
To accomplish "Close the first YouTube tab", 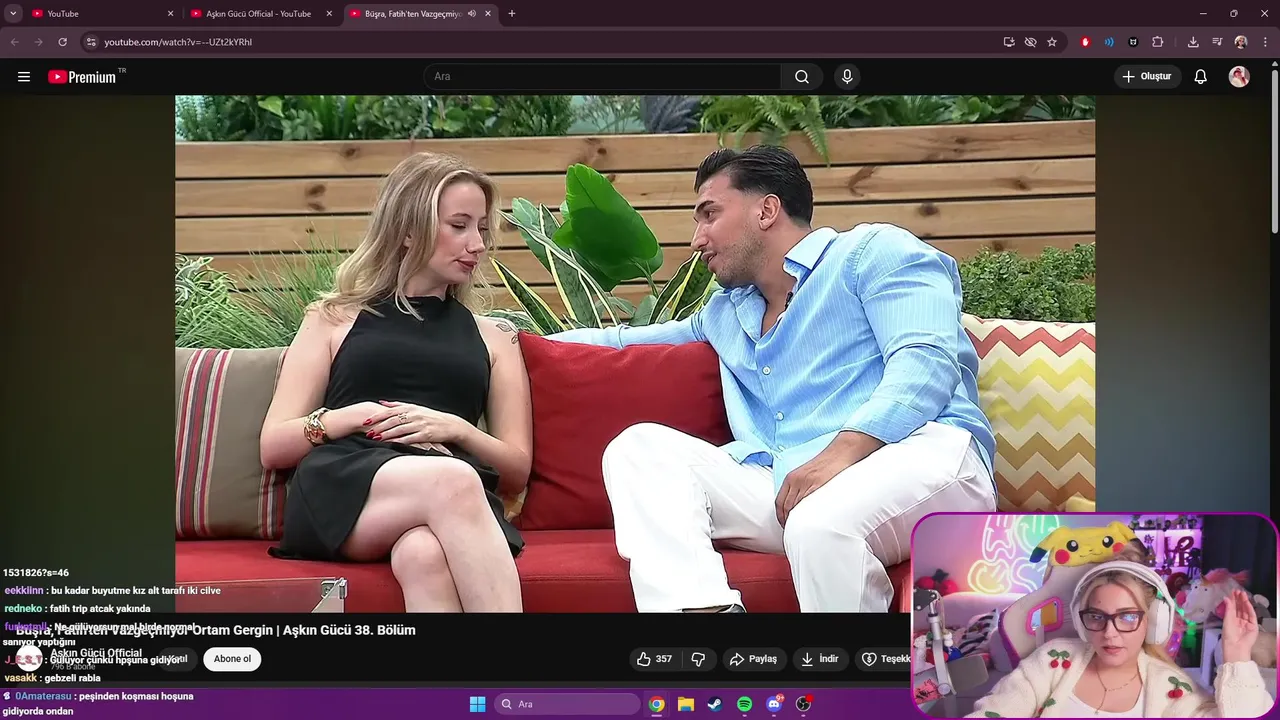I will [x=170, y=14].
